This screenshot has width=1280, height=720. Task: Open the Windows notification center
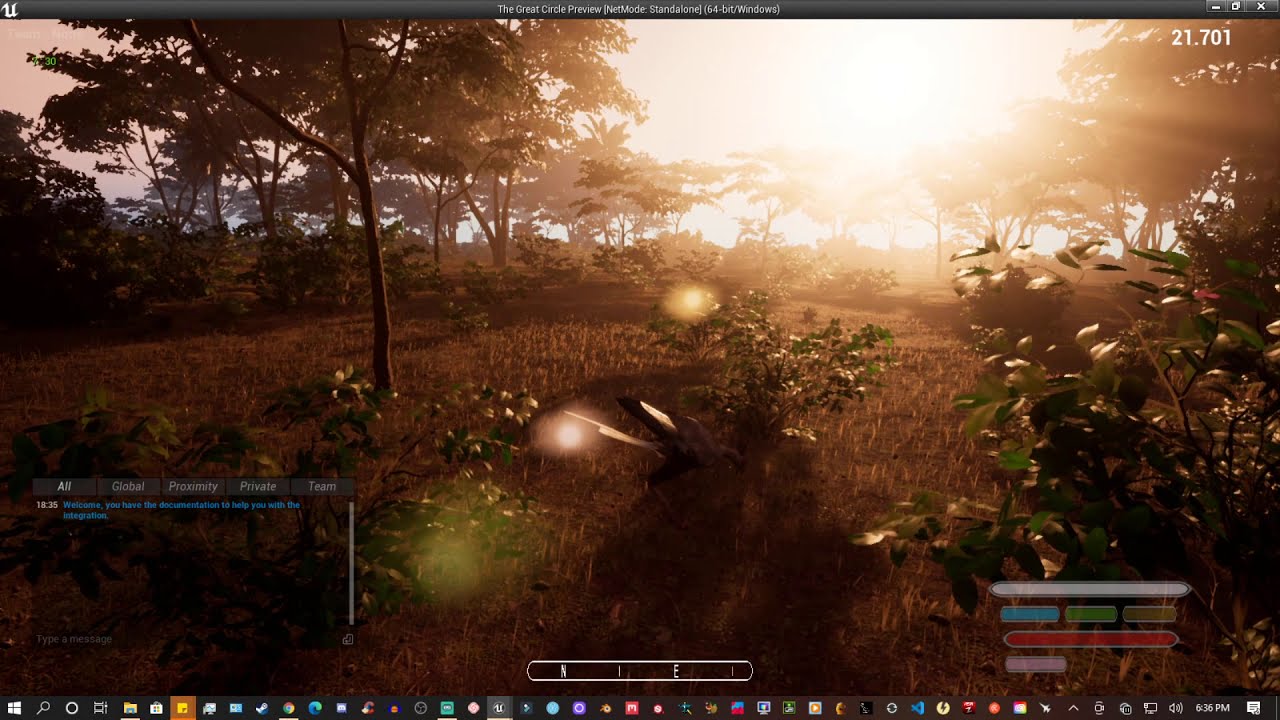[x=1253, y=708]
